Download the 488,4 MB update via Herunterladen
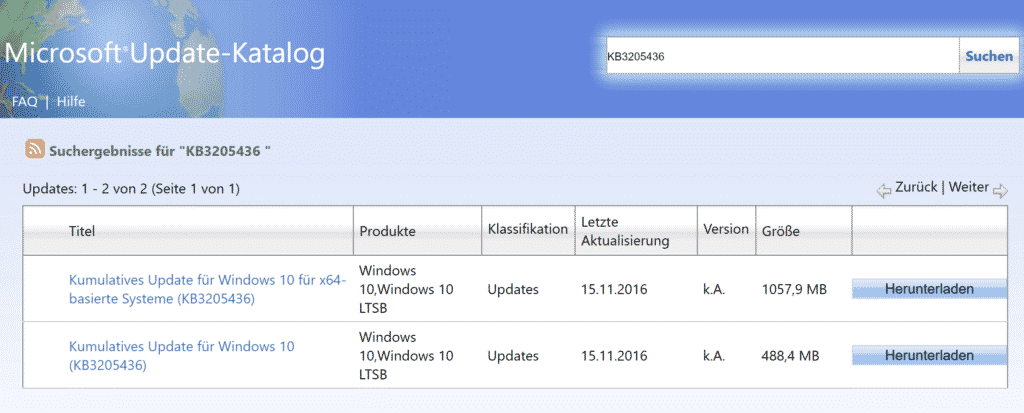Image resolution: width=1024 pixels, height=413 pixels. coord(929,355)
